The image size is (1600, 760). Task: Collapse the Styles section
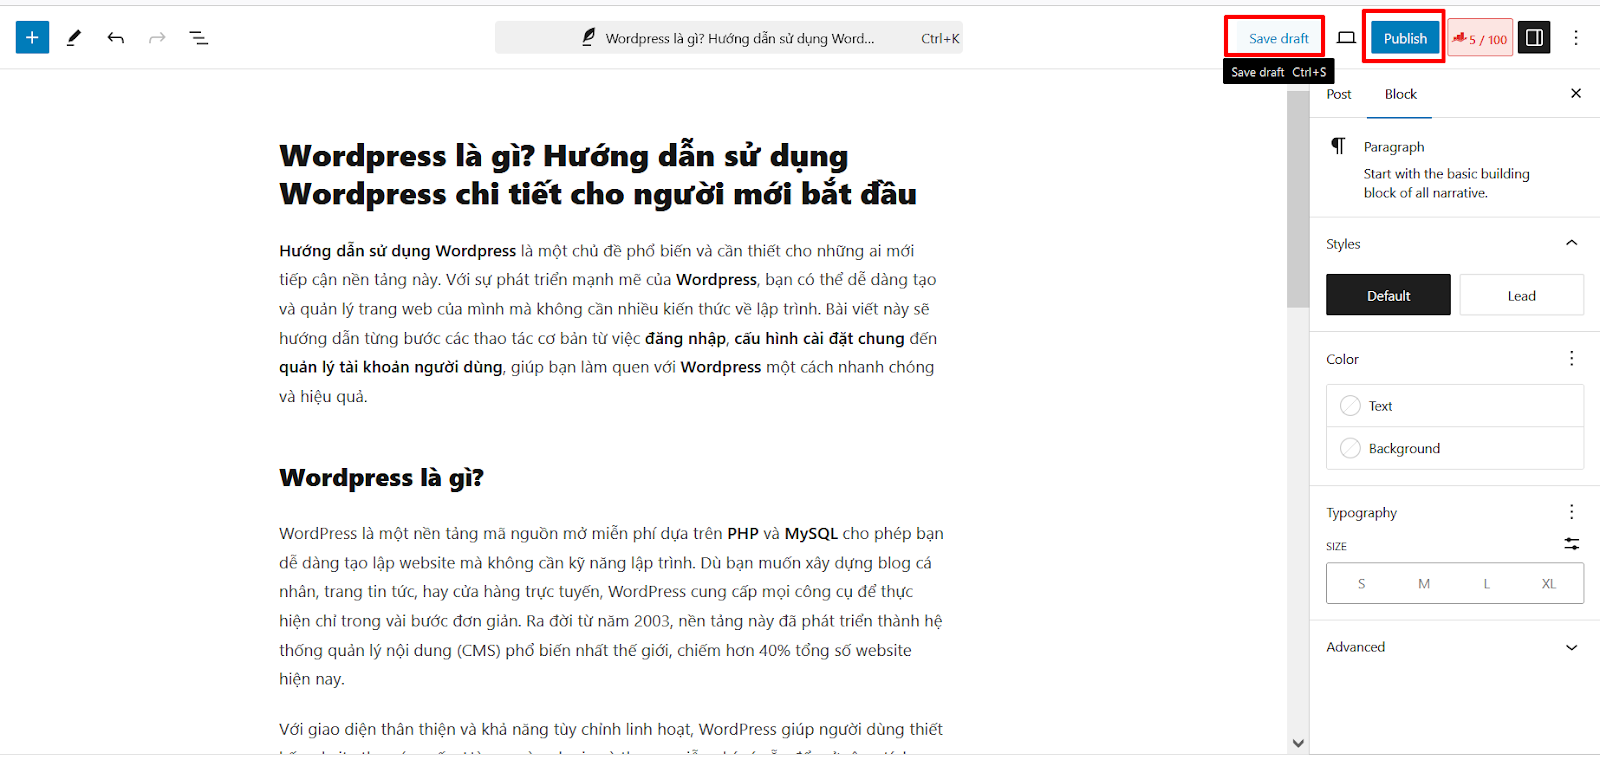pyautogui.click(x=1571, y=243)
